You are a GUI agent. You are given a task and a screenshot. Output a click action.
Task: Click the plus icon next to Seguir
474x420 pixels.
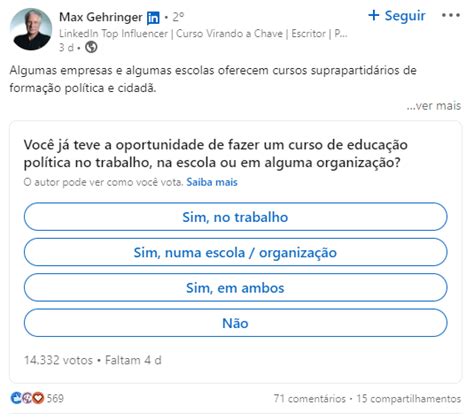pyautogui.click(x=374, y=15)
